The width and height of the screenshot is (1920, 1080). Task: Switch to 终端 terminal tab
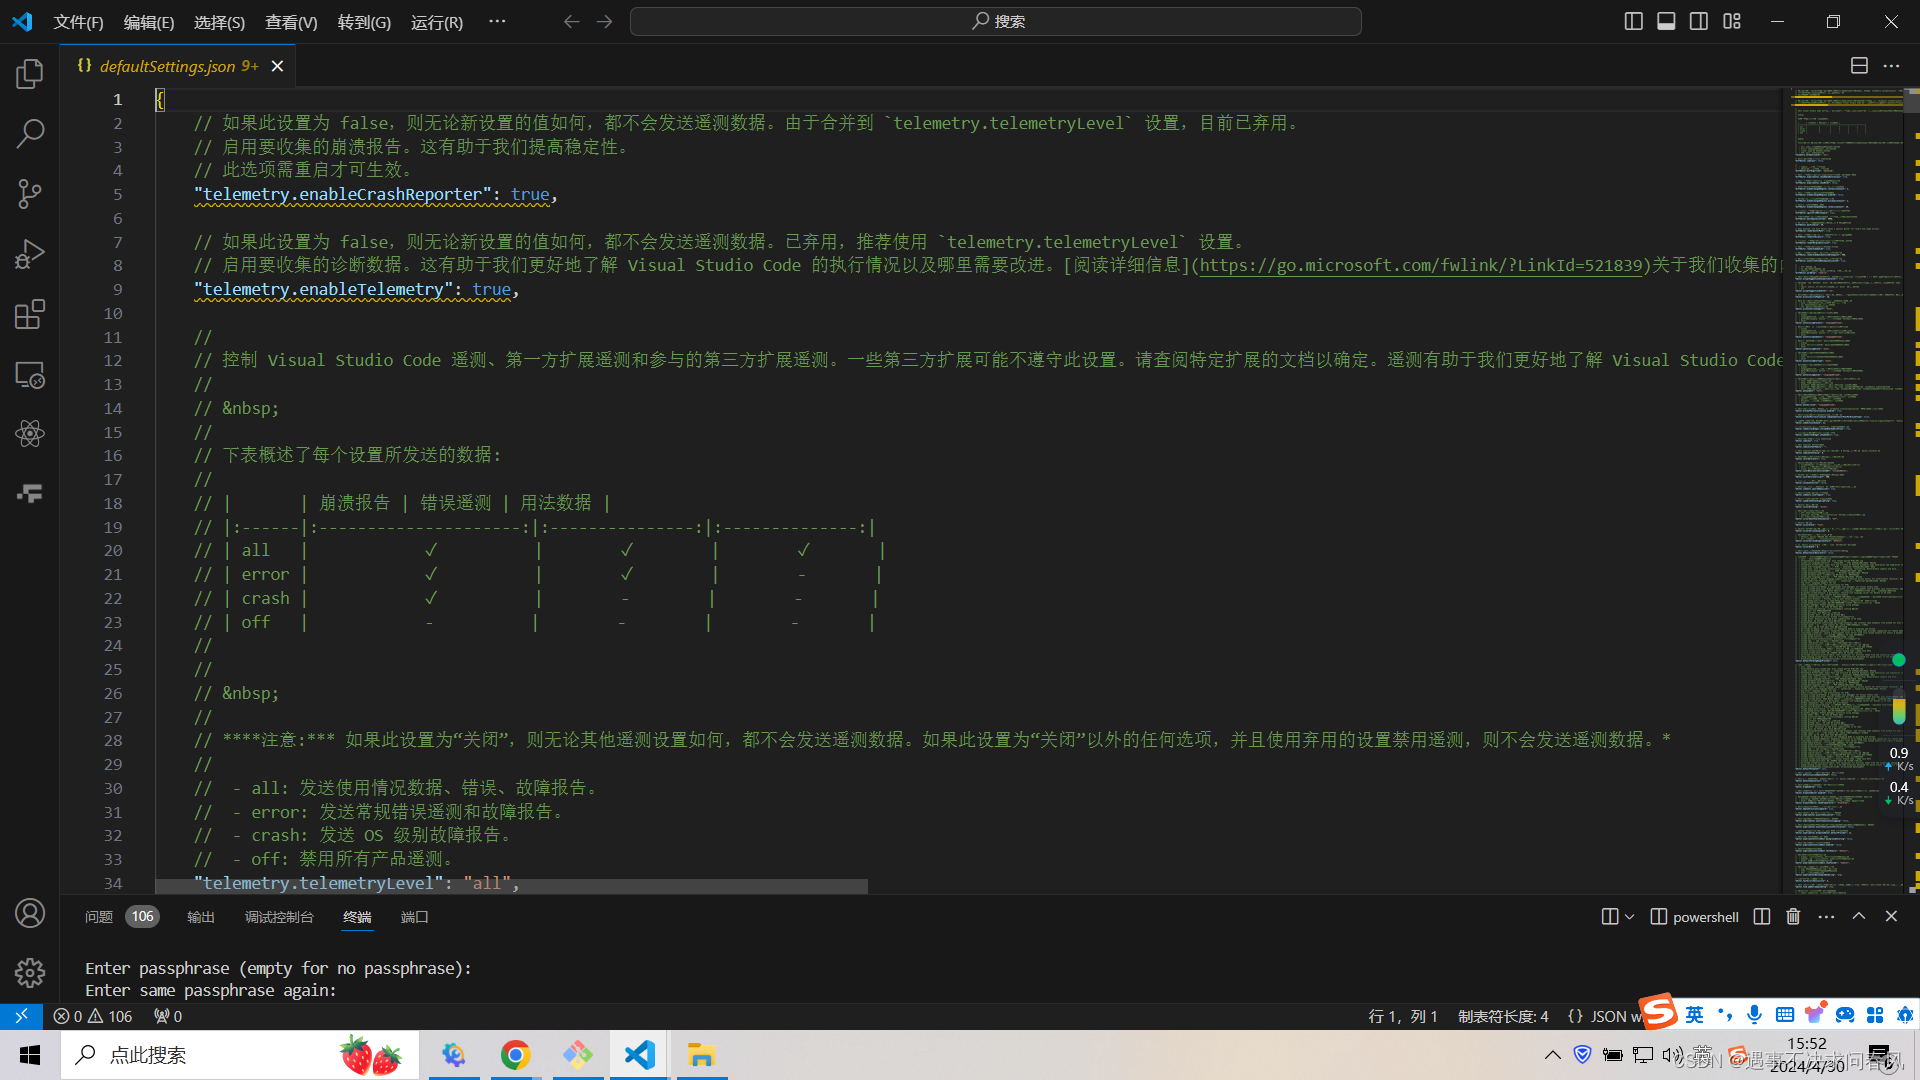click(357, 917)
